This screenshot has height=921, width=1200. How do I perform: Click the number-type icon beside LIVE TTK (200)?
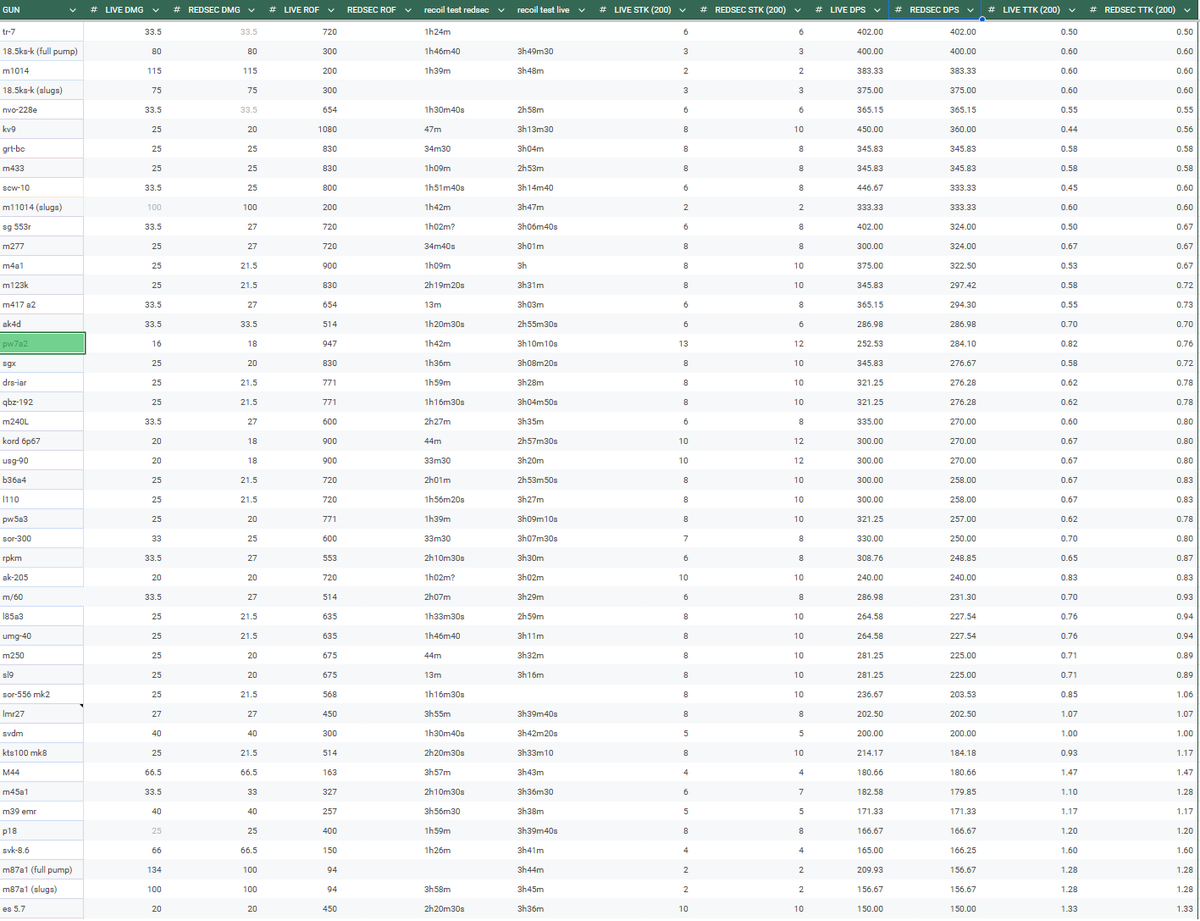[x=992, y=11]
